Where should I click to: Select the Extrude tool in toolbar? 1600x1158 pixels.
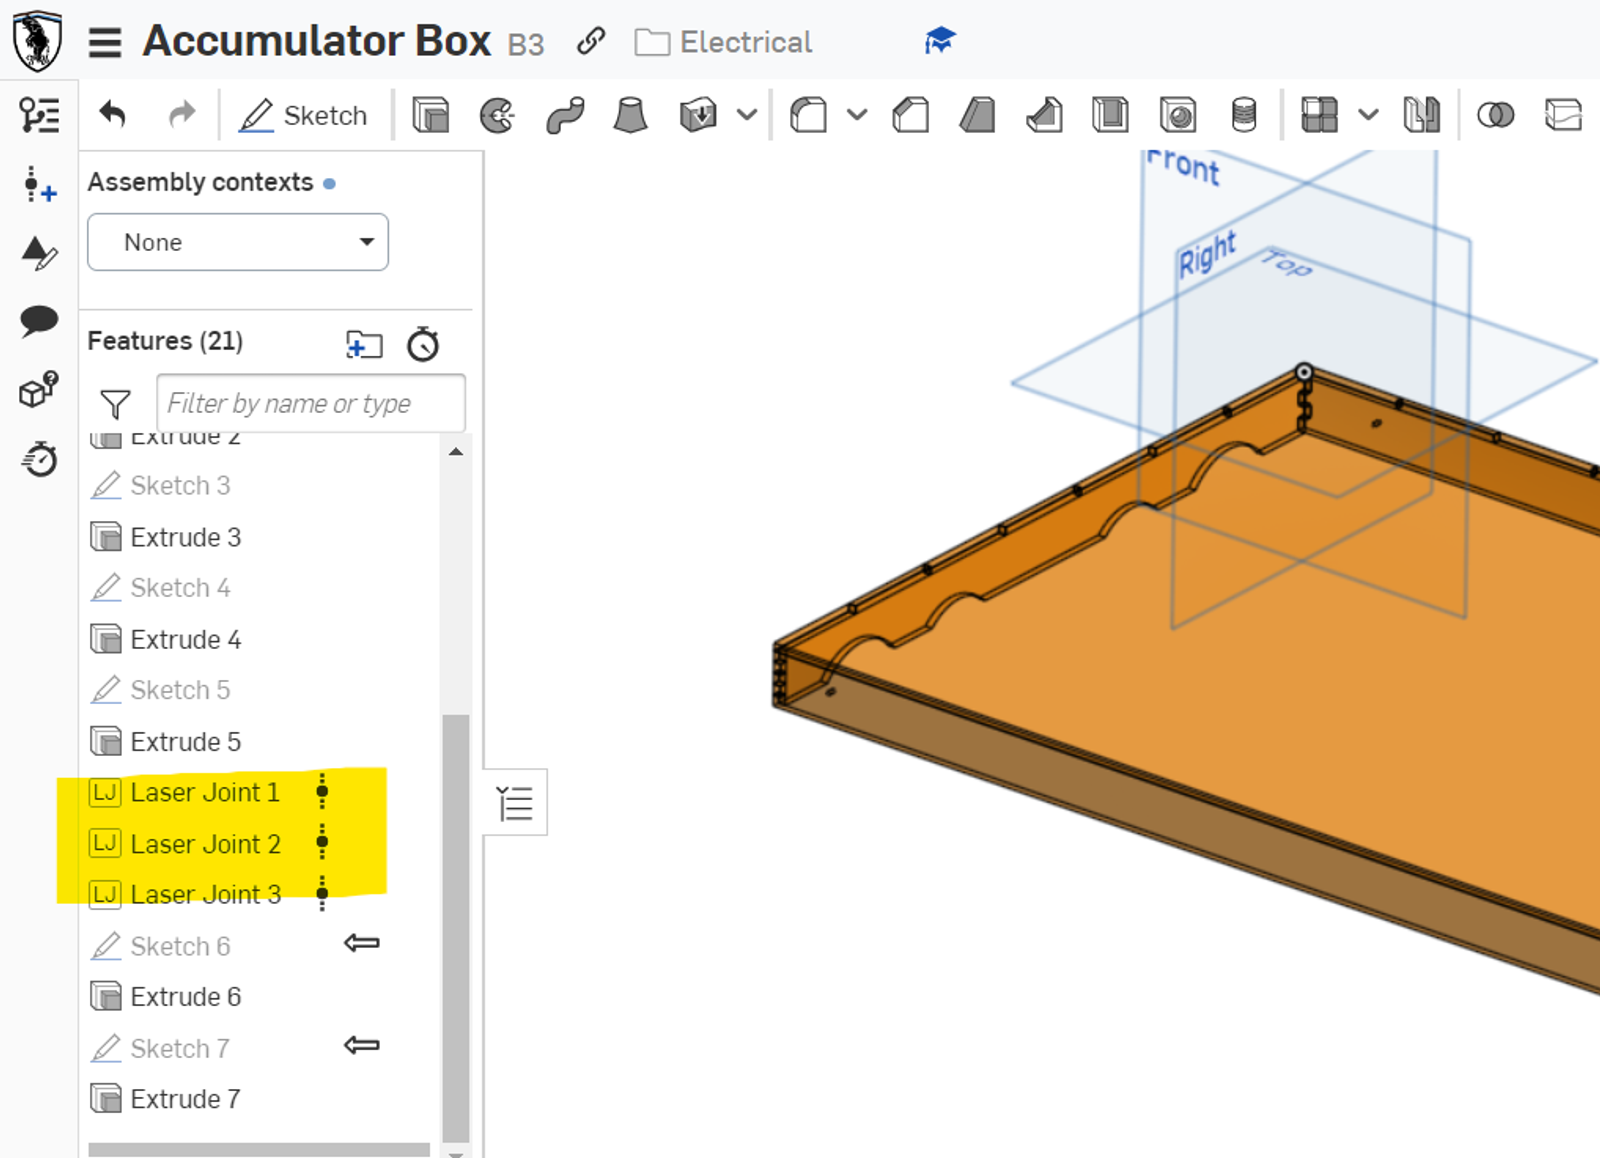(x=430, y=115)
